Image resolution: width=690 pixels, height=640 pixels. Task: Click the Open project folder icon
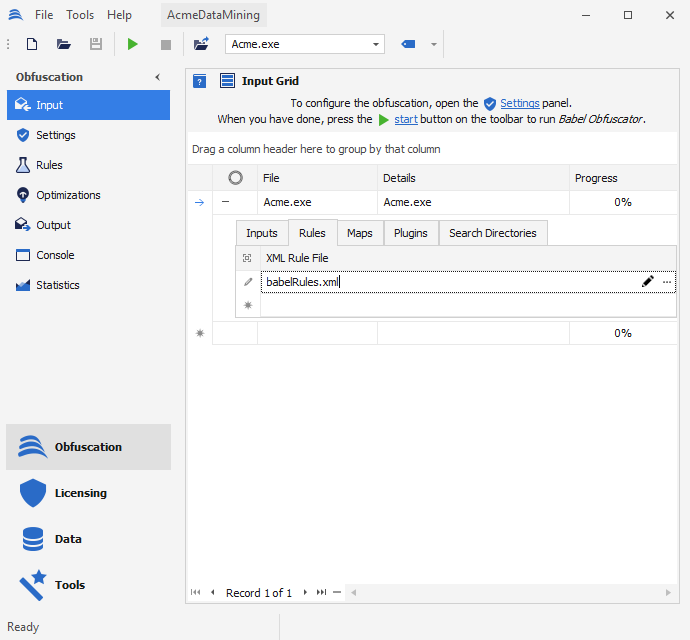[x=64, y=44]
